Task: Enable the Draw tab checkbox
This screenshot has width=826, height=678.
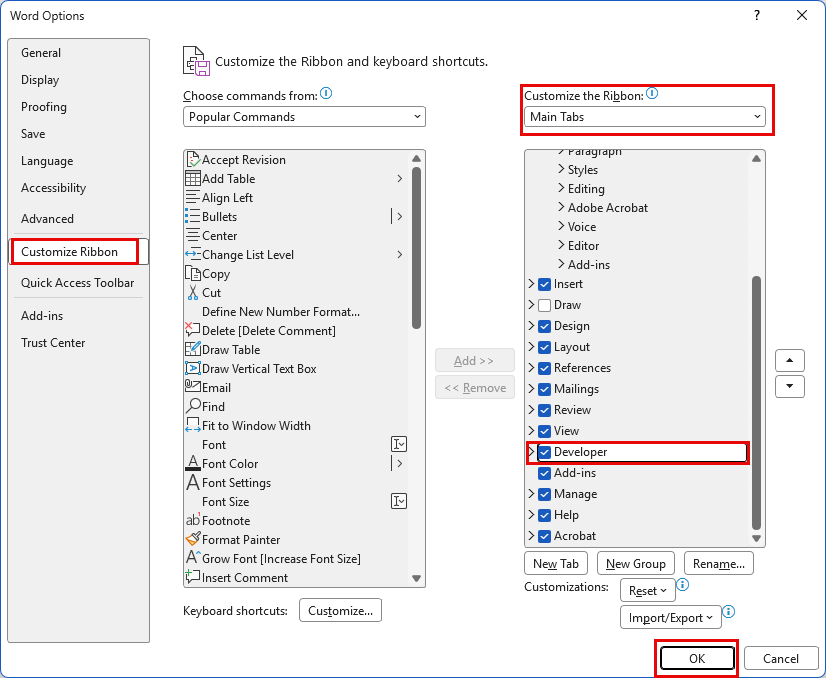Action: point(545,306)
